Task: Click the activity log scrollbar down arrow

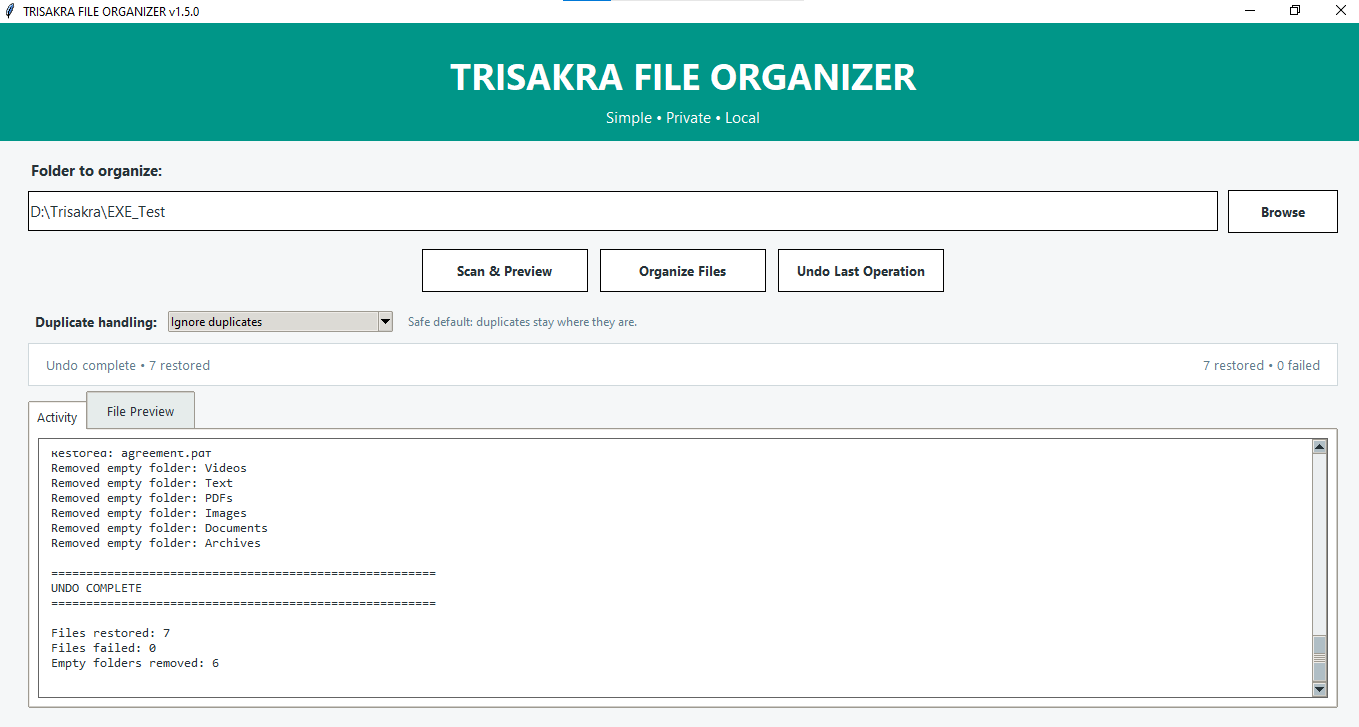Action: 1319,689
